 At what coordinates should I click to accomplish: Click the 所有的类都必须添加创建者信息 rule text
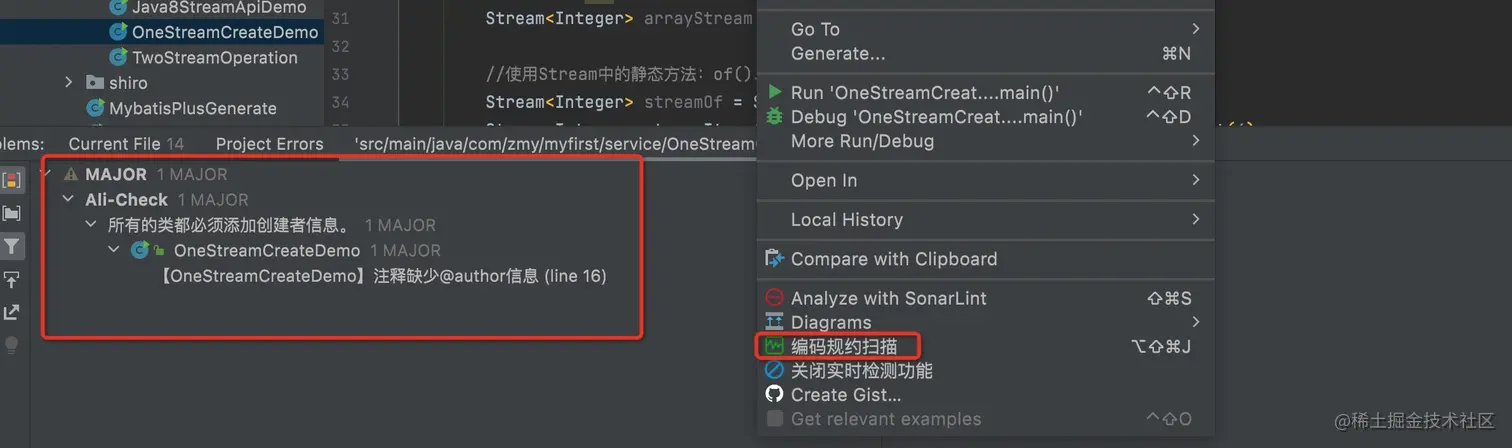229,225
